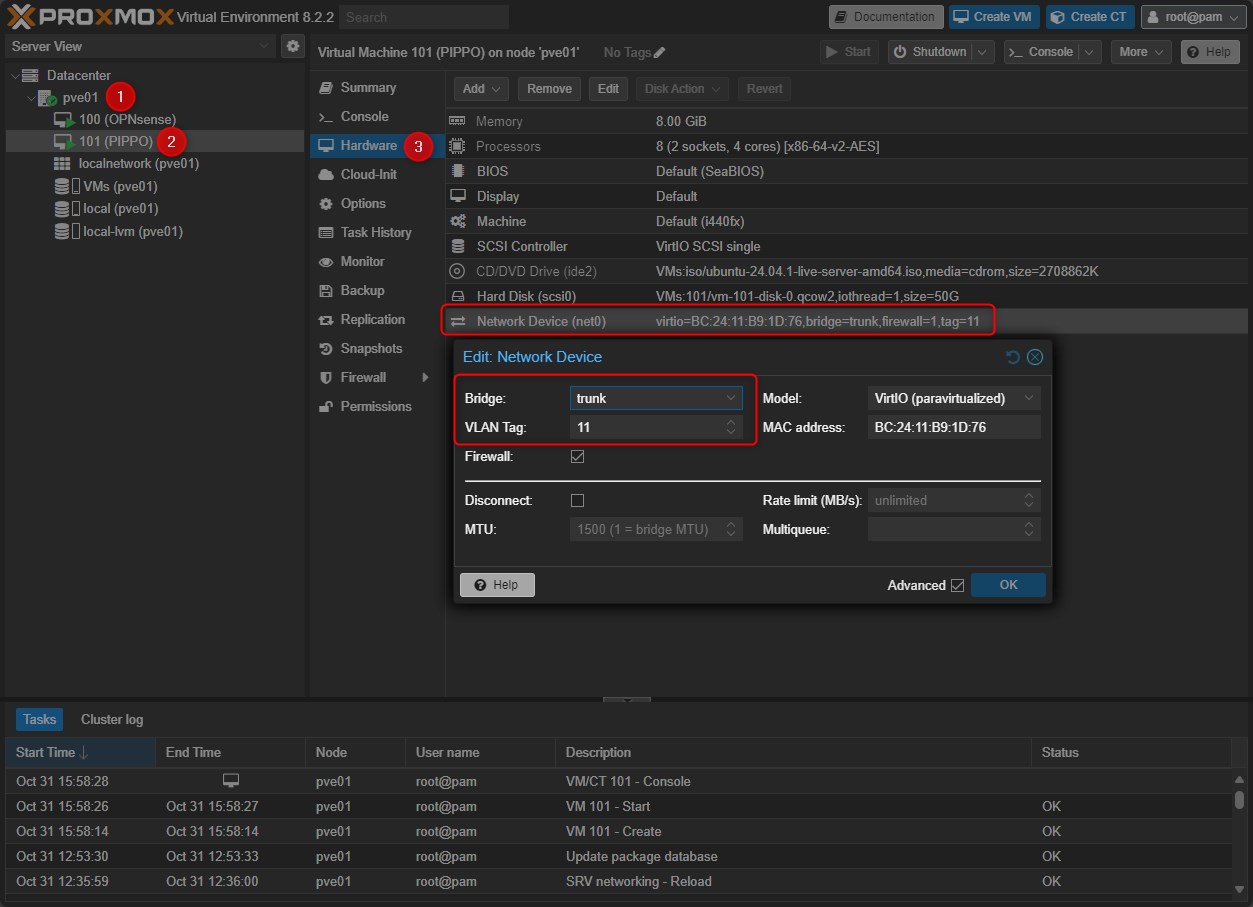Select the local-lvm (pve01) storage icon
Viewport: 1253px width, 907px height.
(64, 232)
